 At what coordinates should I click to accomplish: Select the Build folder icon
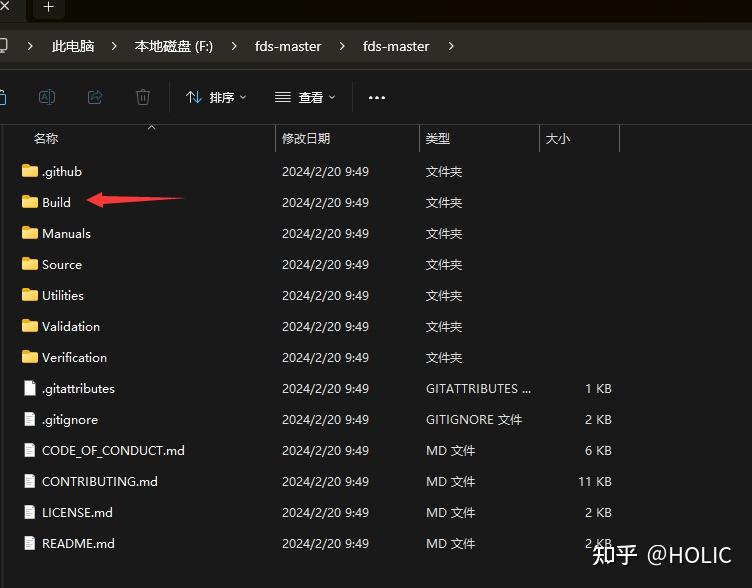click(30, 202)
